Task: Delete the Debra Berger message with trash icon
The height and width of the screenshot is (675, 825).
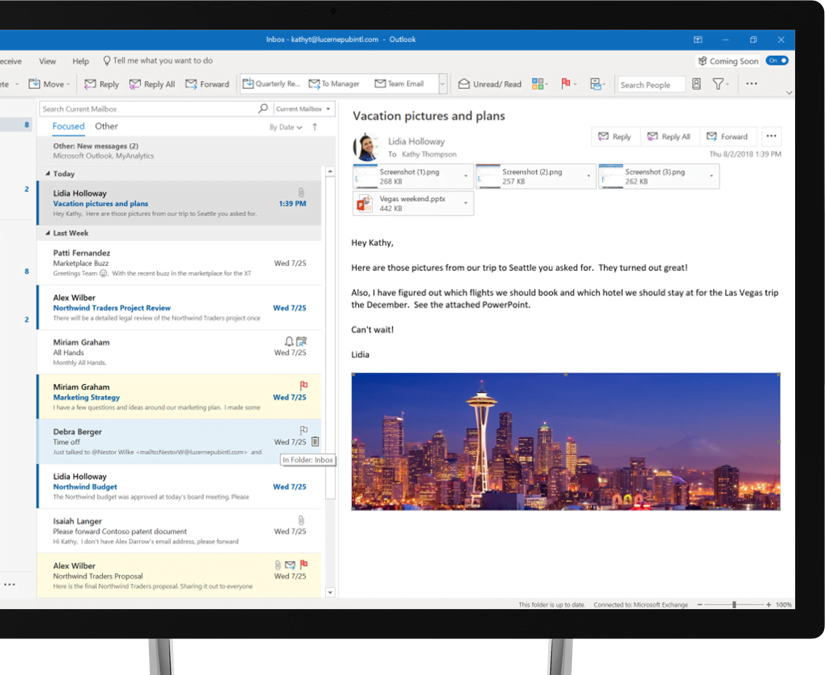Action: click(315, 441)
